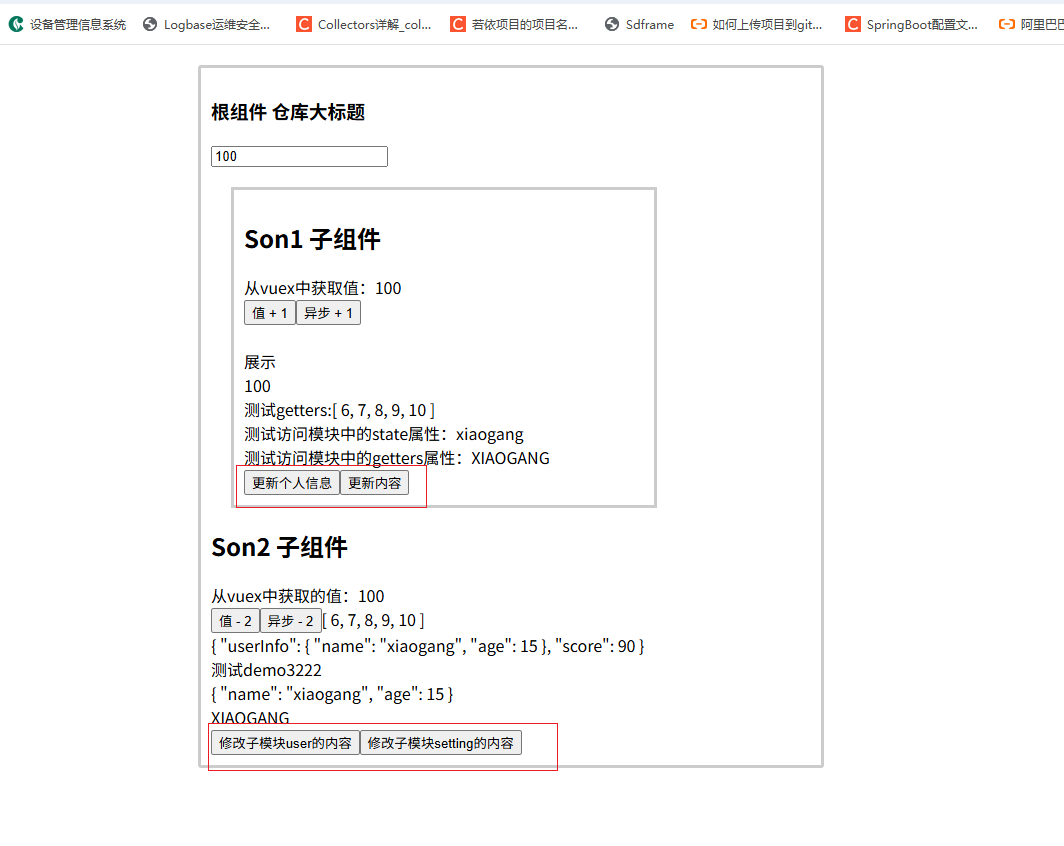Viewport: 1064px width, 846px height.
Task: Click the 异步 + 1 button
Action: pyautogui.click(x=328, y=313)
